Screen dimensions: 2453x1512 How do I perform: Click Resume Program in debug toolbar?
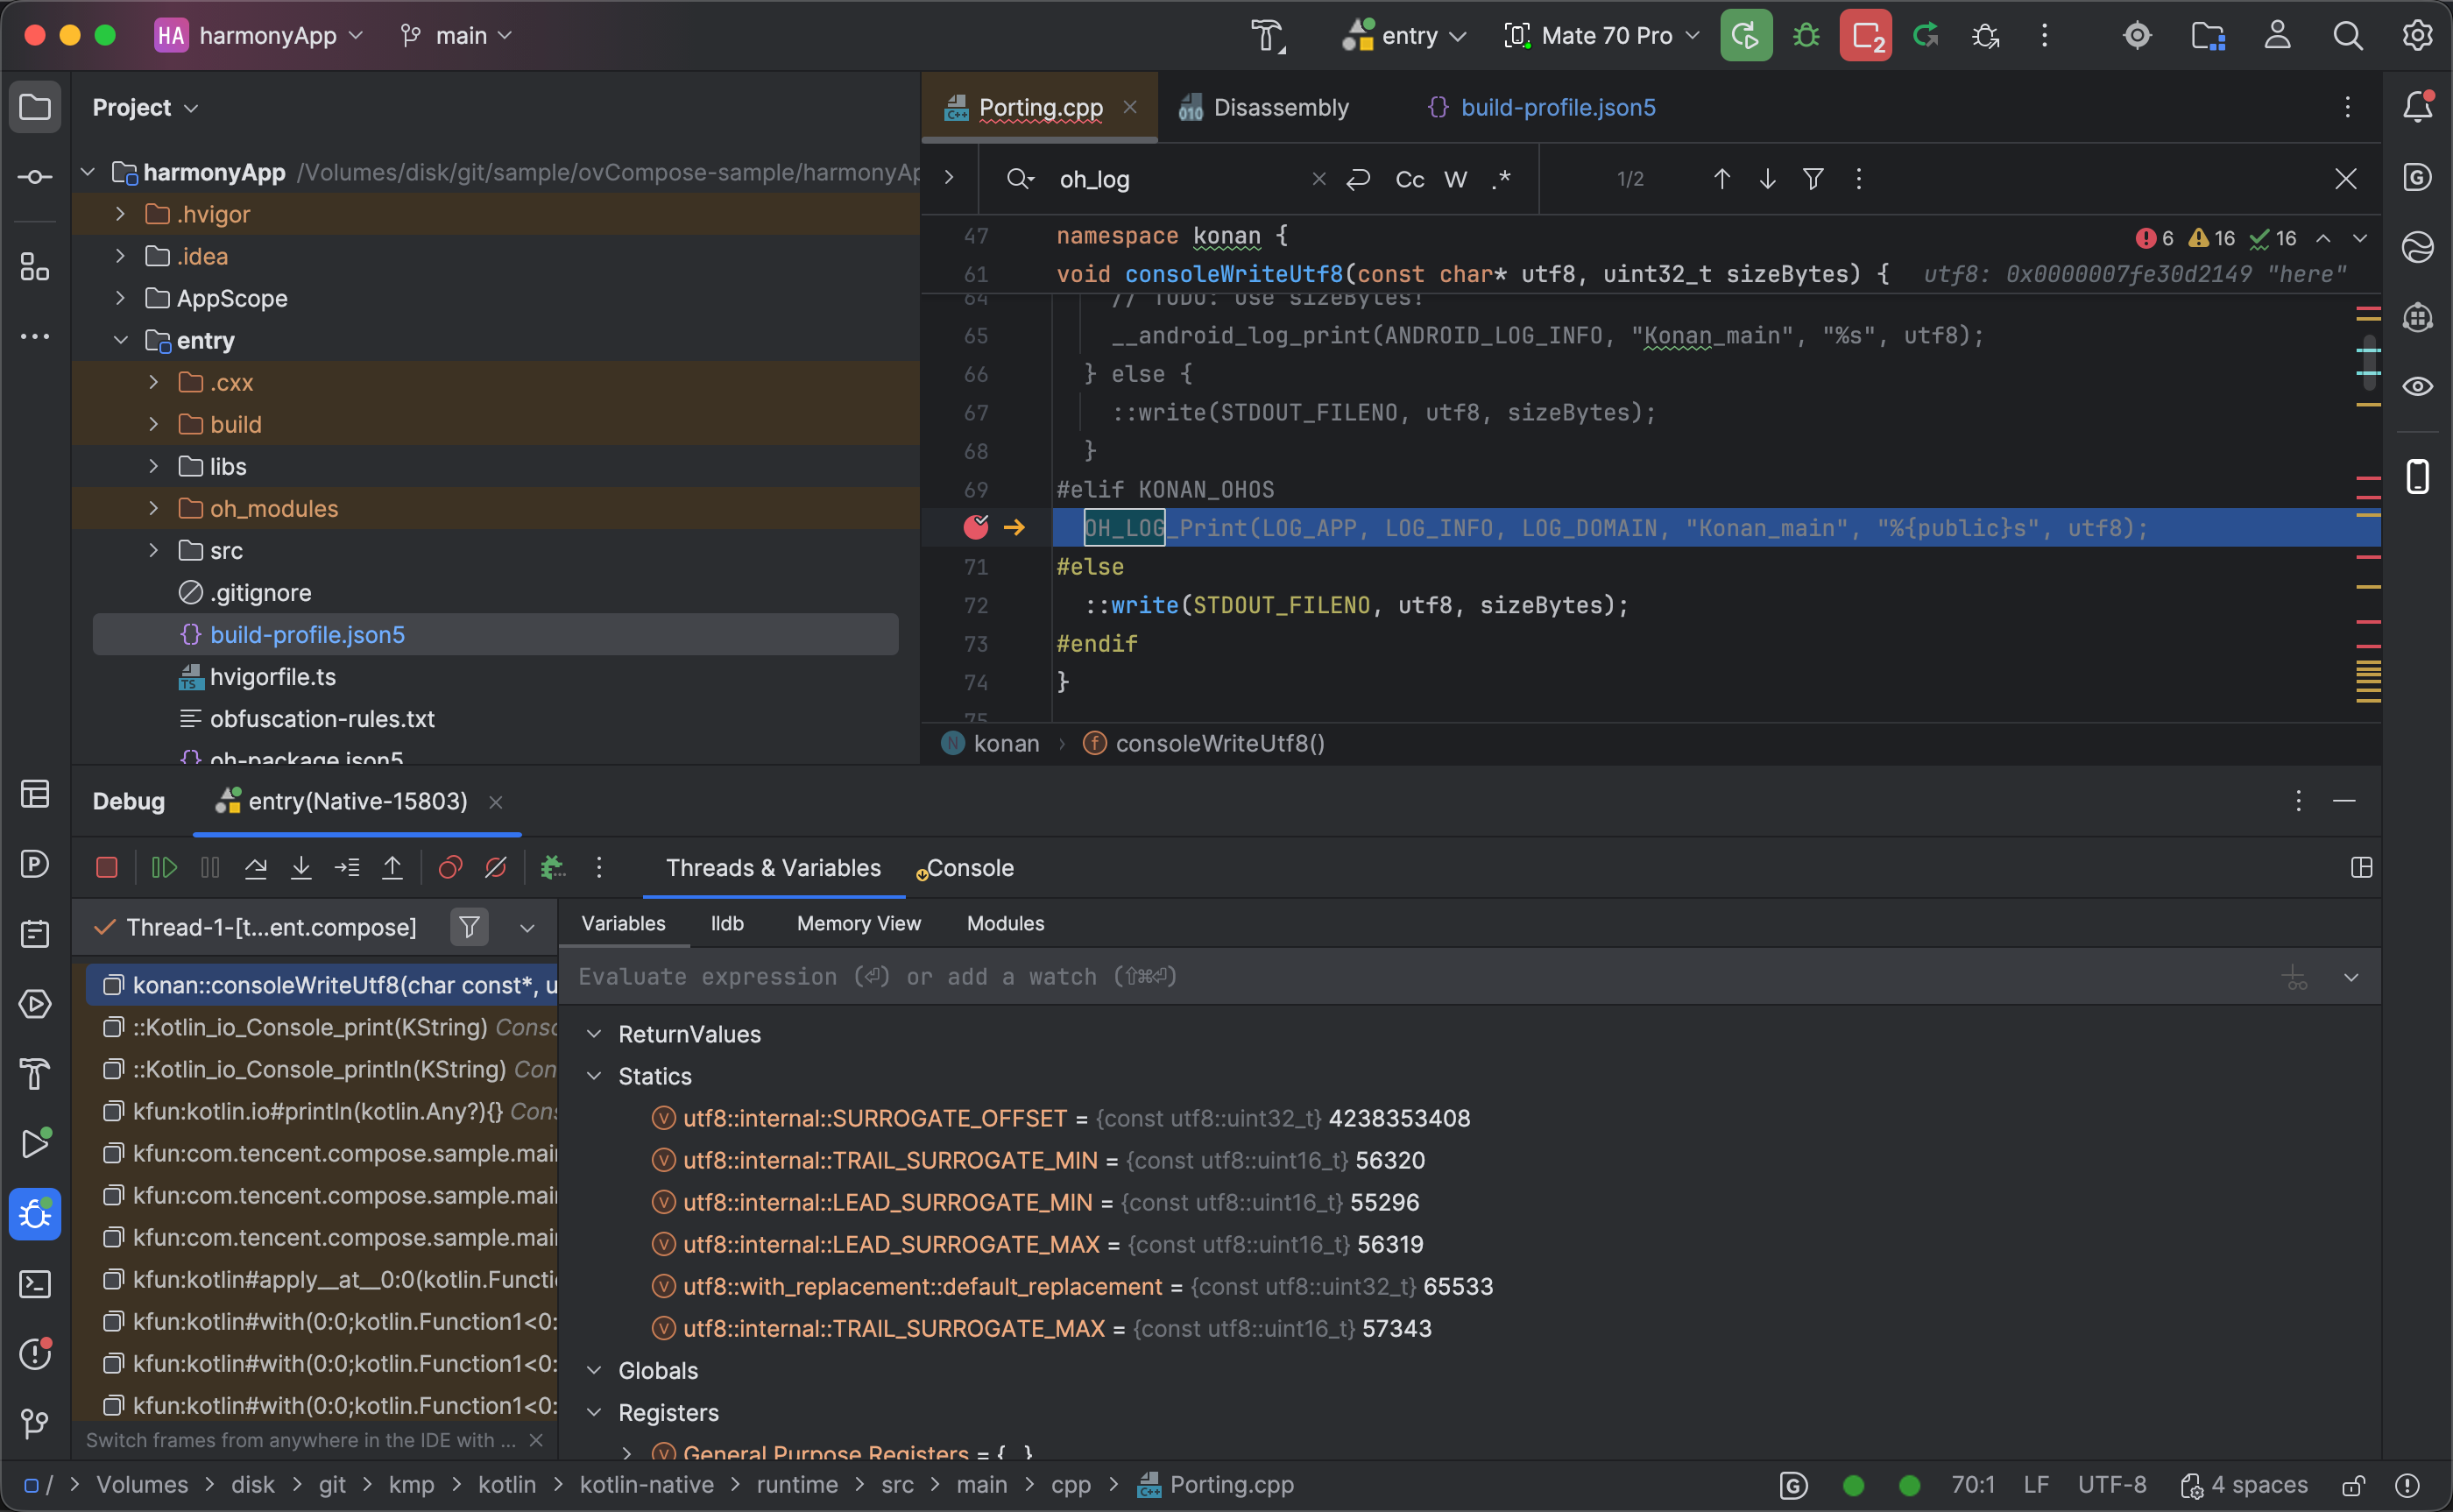pyautogui.click(x=163, y=867)
